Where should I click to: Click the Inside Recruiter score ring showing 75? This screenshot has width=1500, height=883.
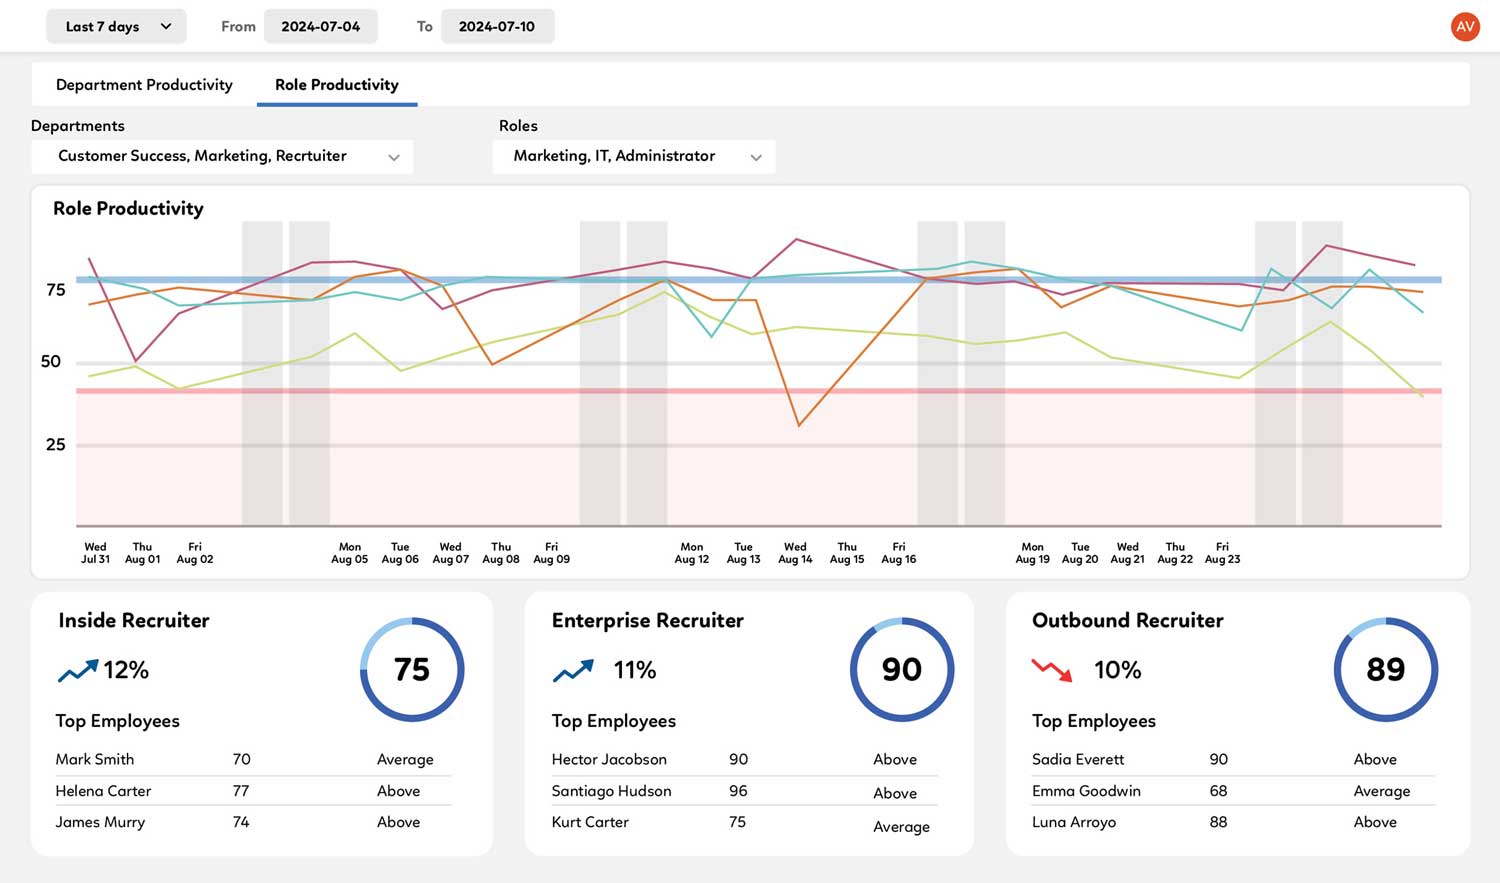[411, 669]
